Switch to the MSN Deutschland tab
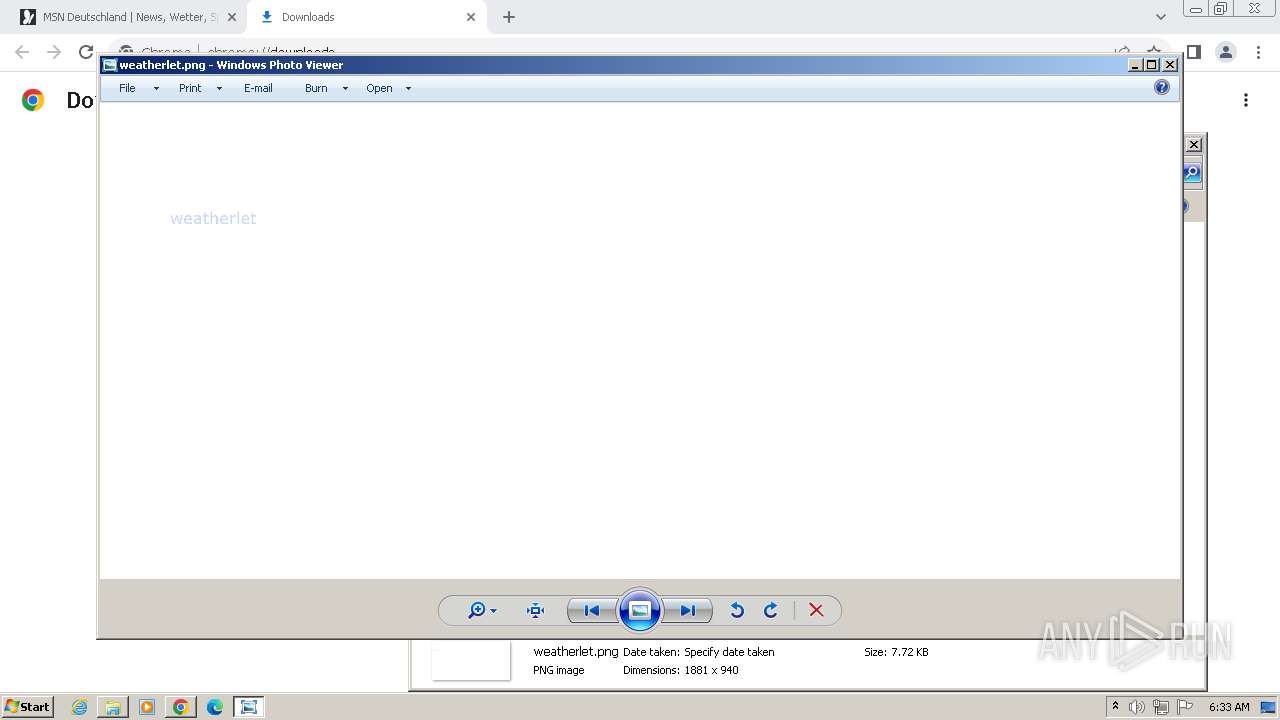Image resolution: width=1280 pixels, height=720 pixels. [128, 17]
